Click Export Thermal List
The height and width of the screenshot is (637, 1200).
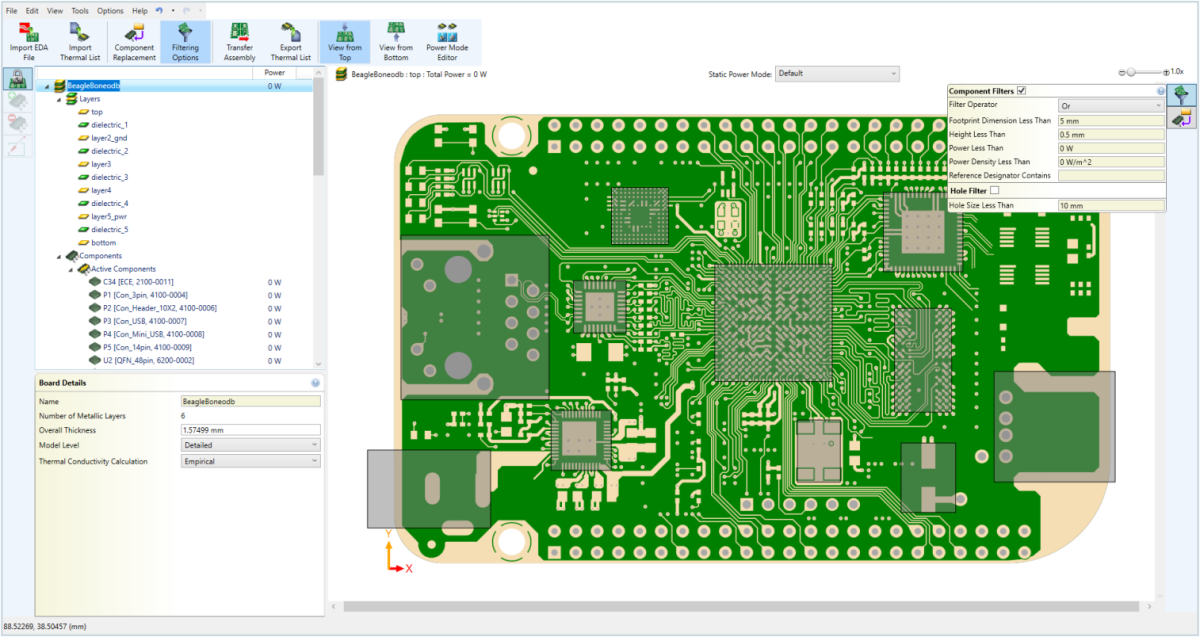point(290,42)
